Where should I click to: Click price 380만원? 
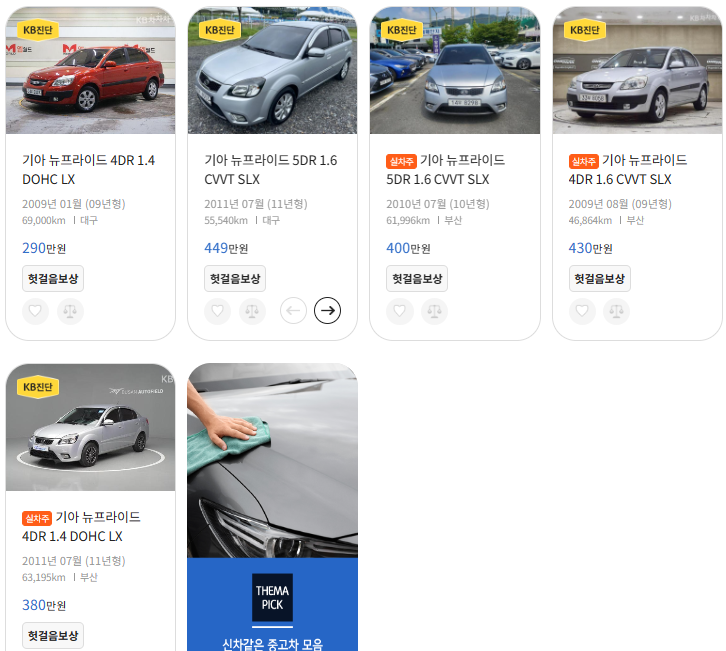click(x=44, y=605)
